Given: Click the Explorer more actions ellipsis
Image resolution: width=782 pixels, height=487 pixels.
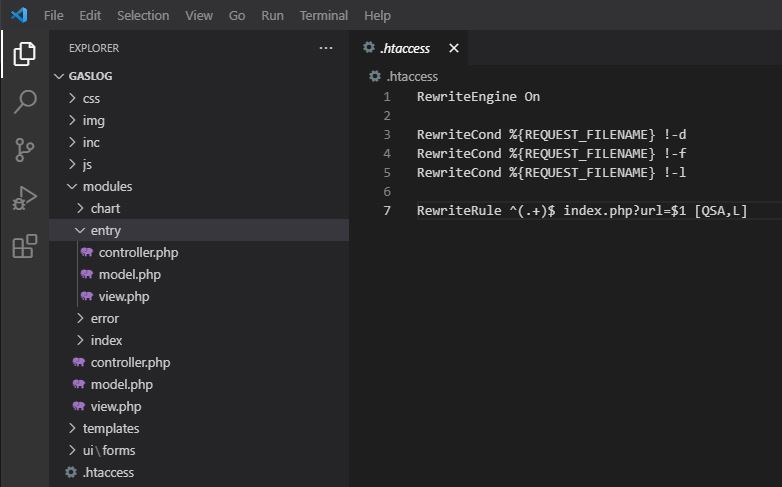Looking at the screenshot, I should [x=326, y=48].
